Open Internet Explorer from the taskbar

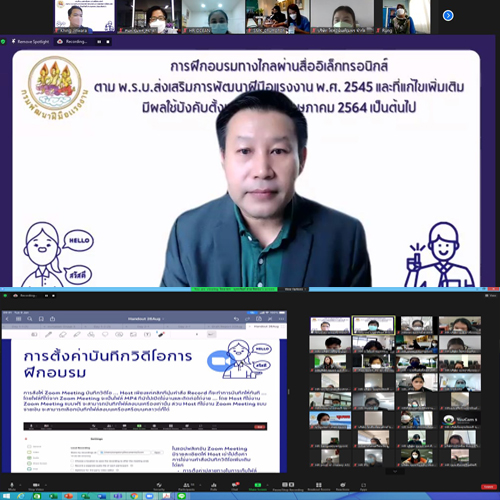[x=21, y=496]
